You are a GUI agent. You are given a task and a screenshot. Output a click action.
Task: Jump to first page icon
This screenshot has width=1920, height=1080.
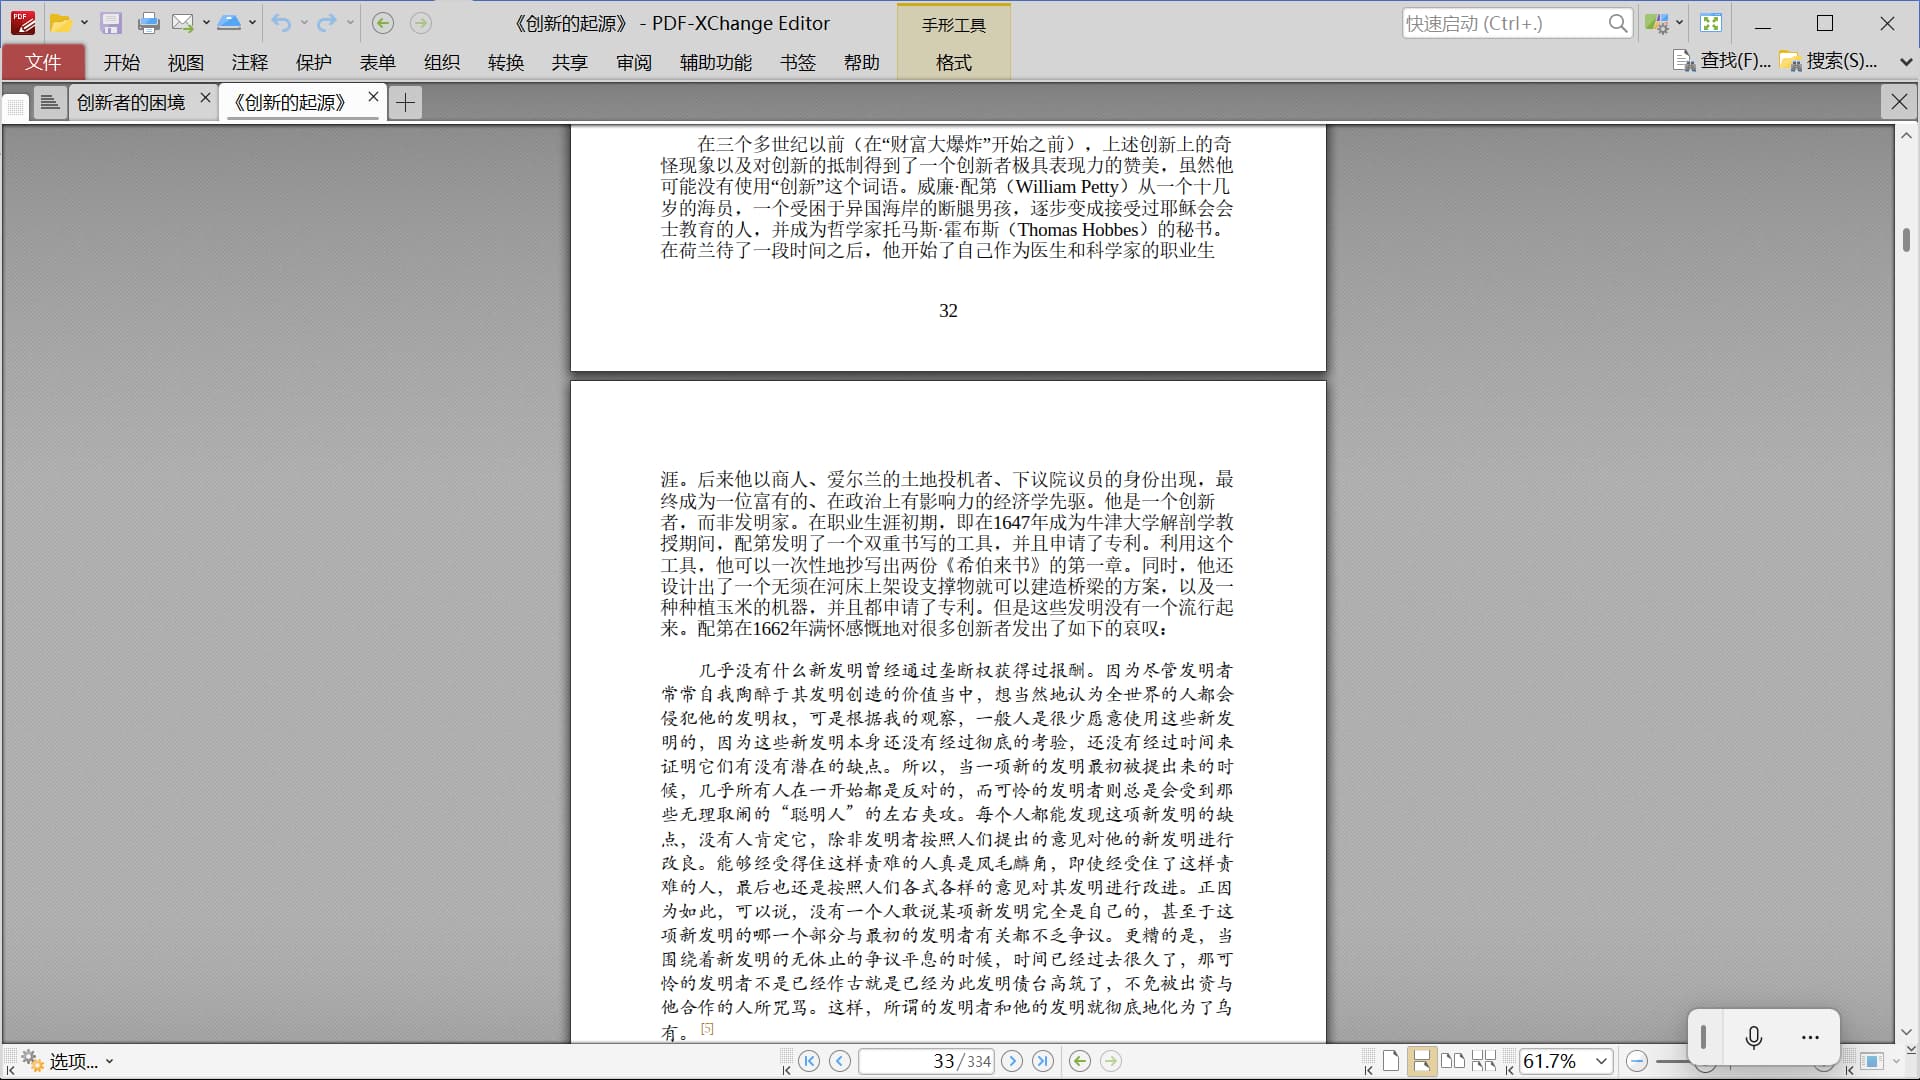click(x=809, y=1061)
